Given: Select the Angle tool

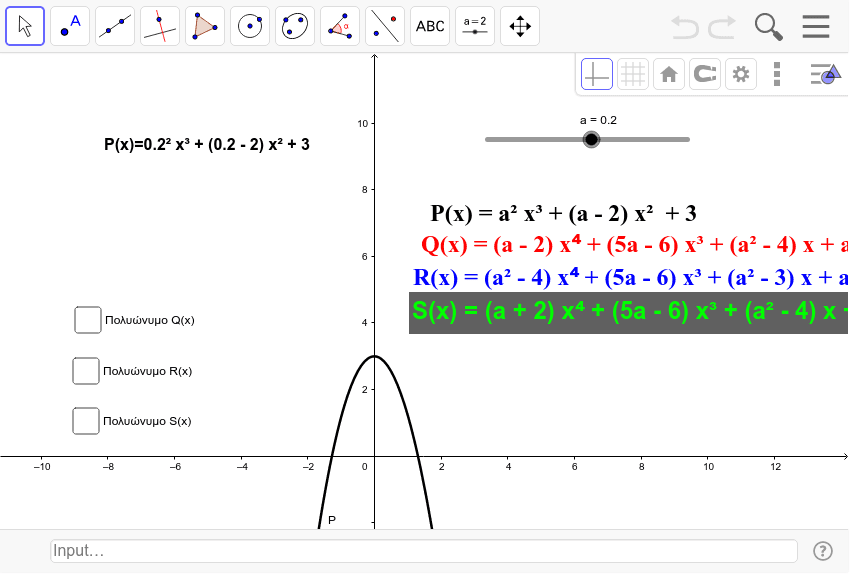Looking at the screenshot, I should click(340, 26).
